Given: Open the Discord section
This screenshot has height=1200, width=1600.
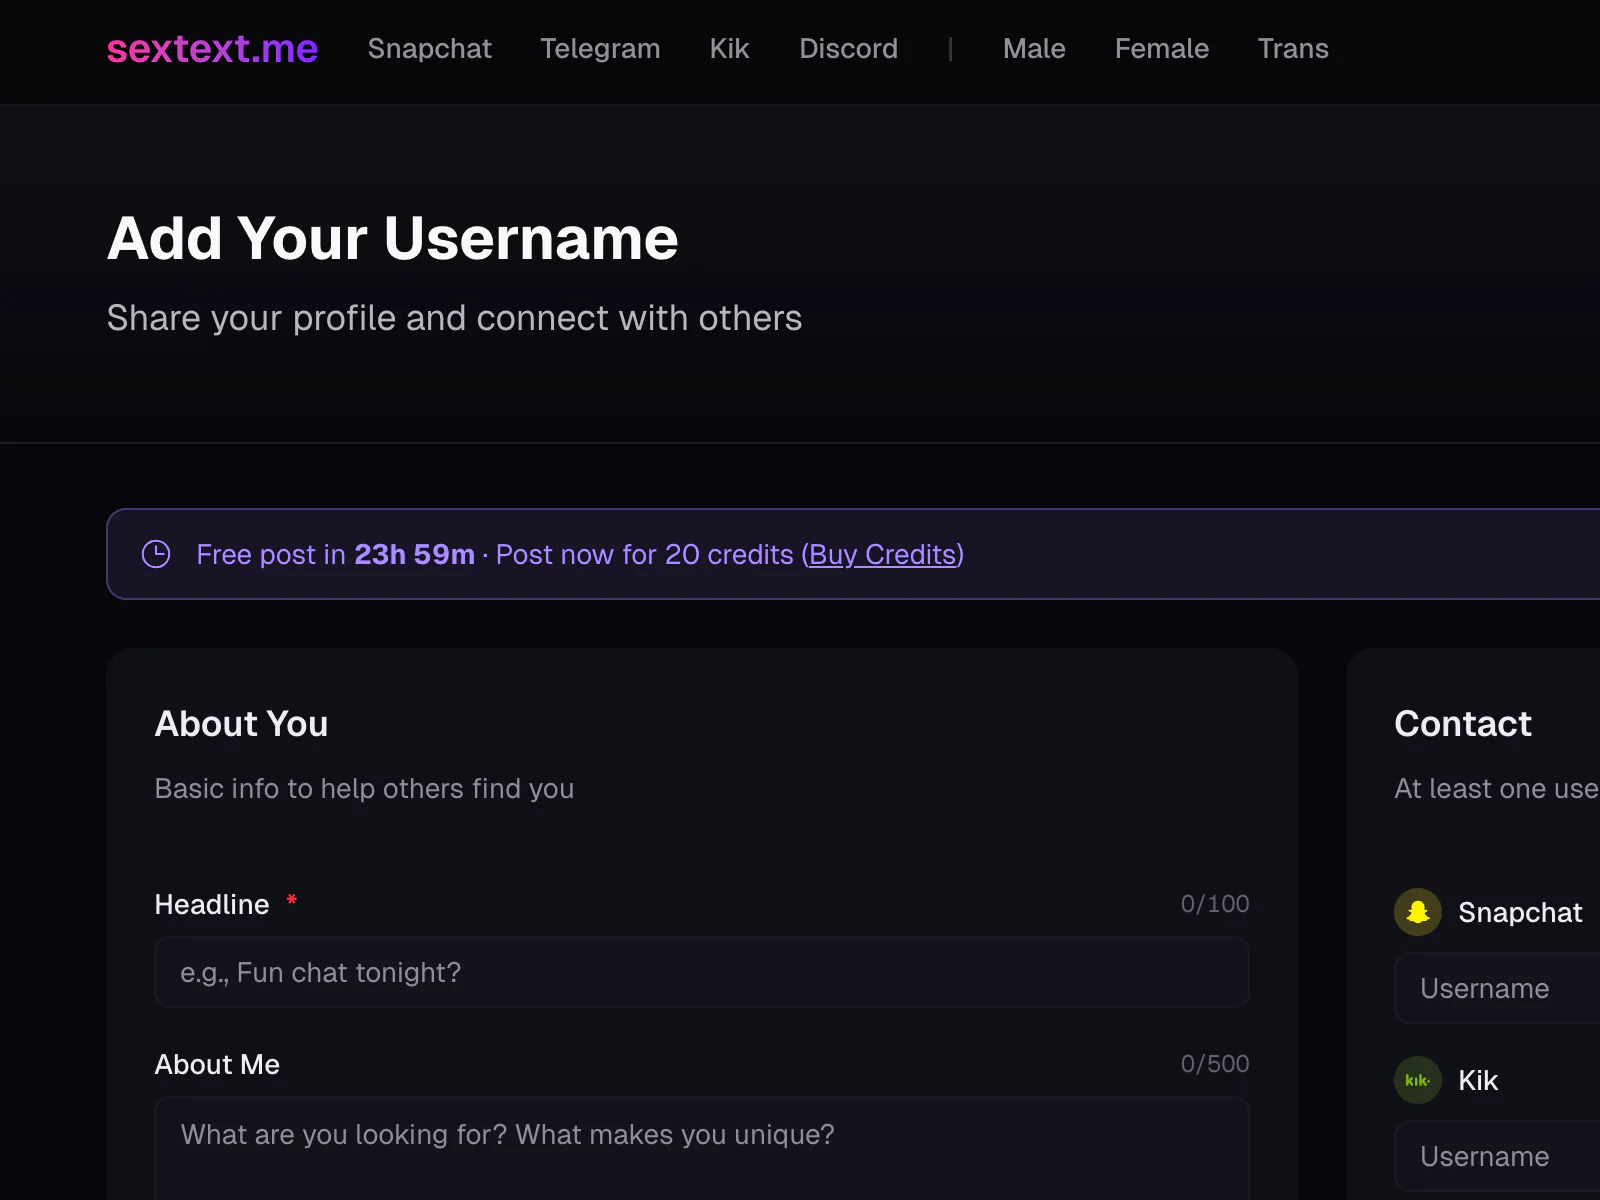Looking at the screenshot, I should tap(848, 49).
